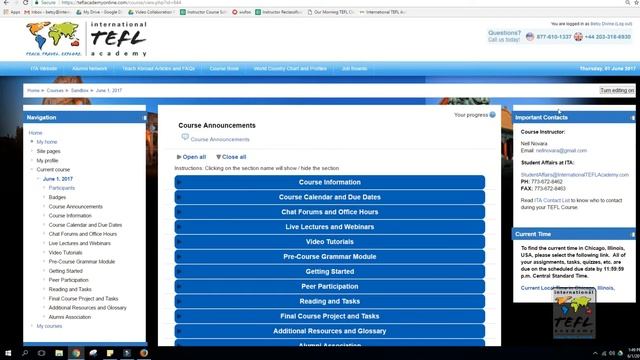Viewport: 640px width, 360px height.
Task: Click the UK flag phone icon
Action: pyautogui.click(x=578, y=37)
